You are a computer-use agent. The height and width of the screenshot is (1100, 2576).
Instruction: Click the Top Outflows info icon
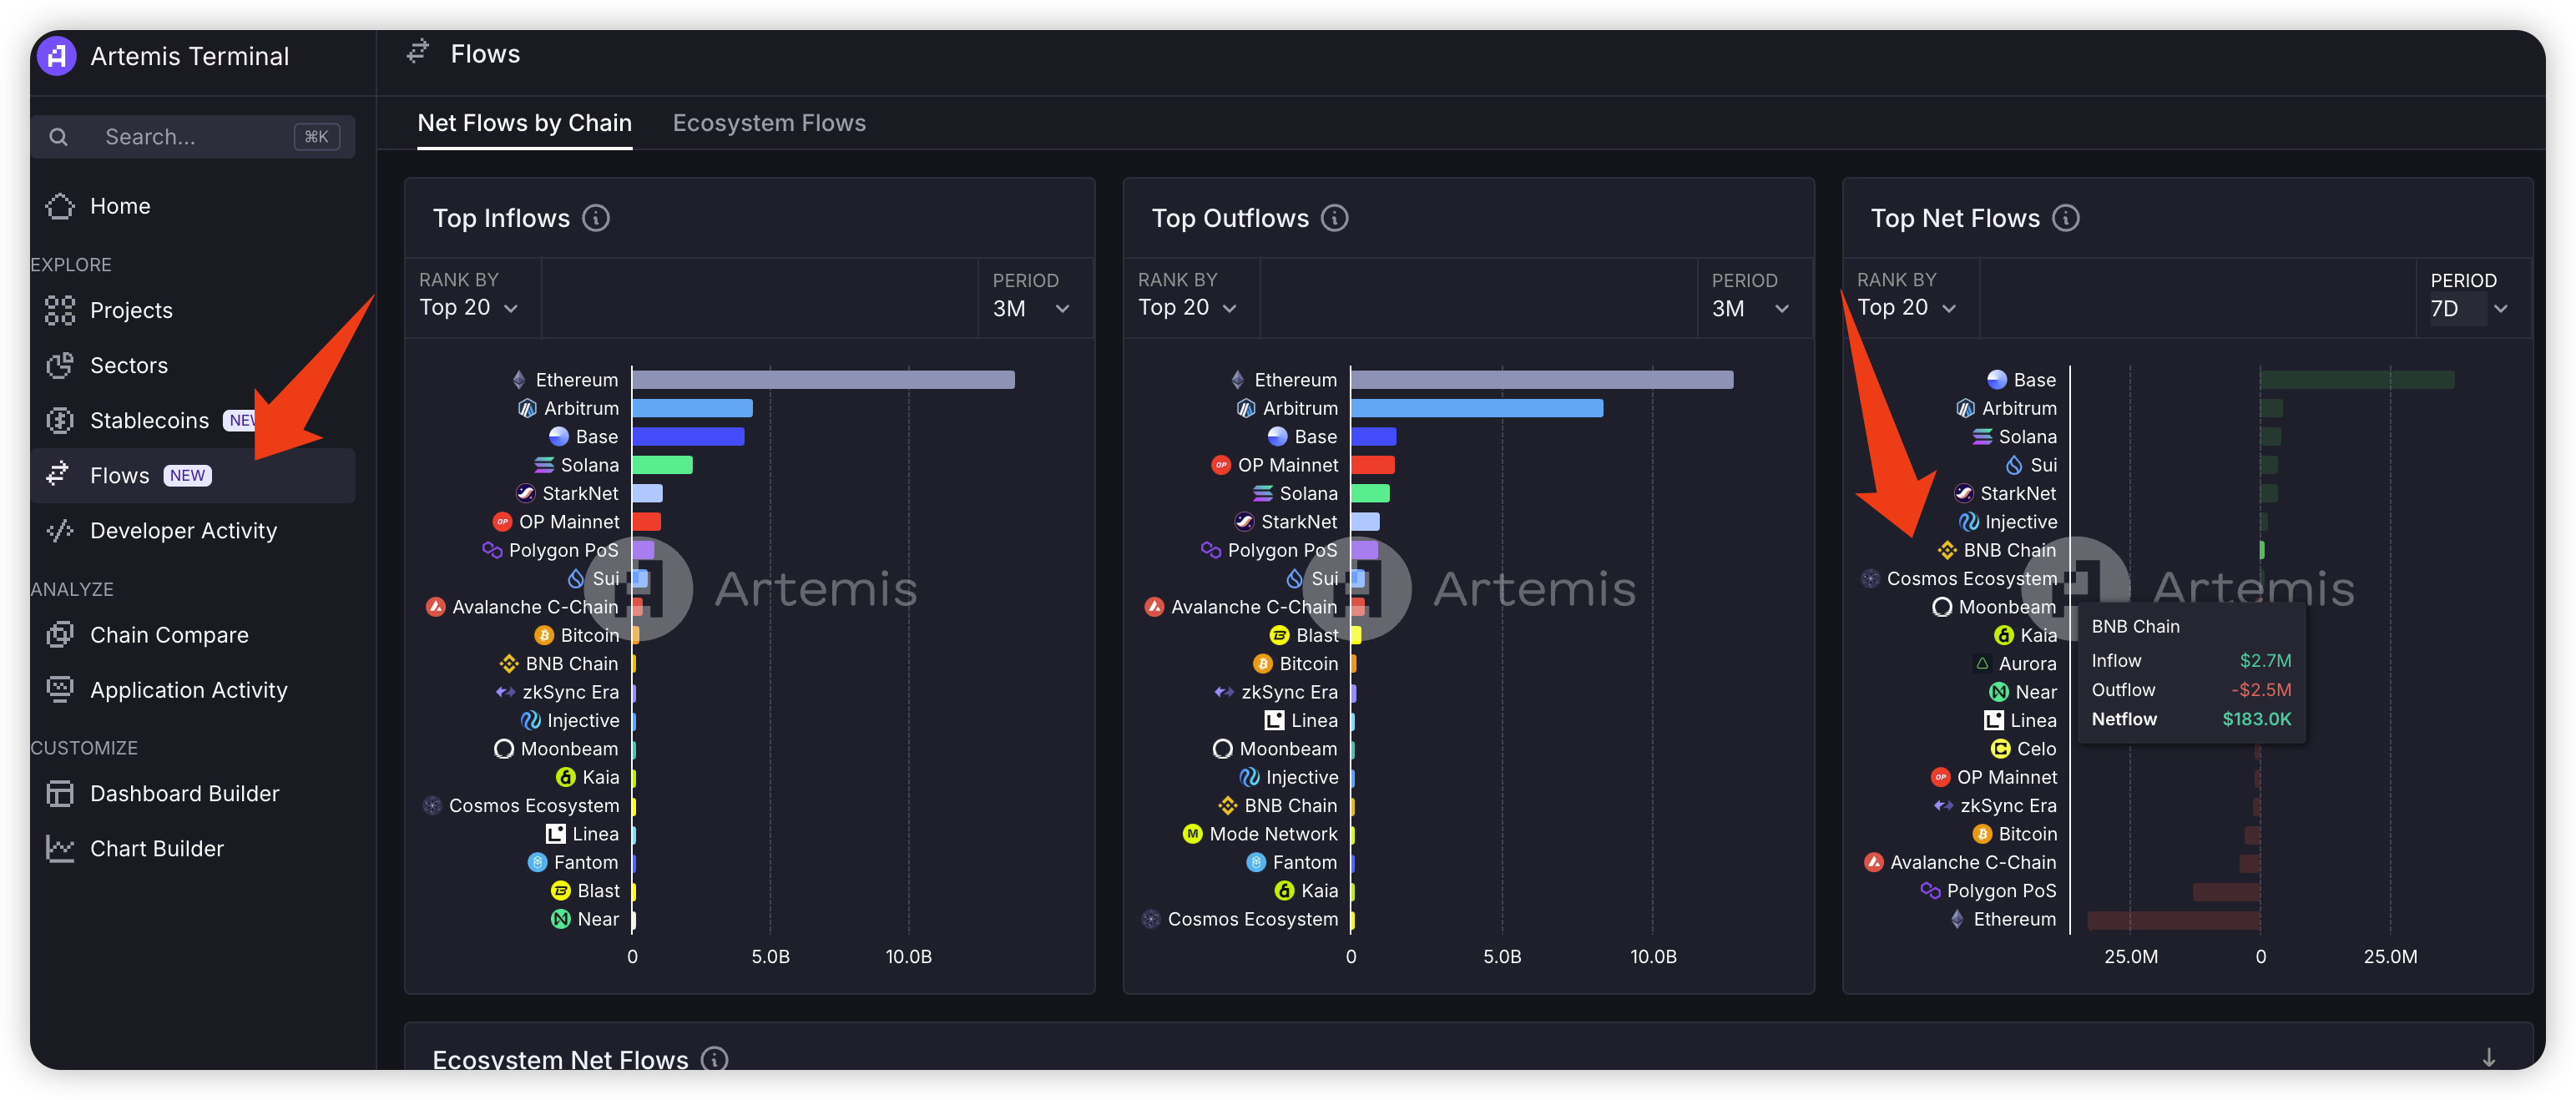point(1334,218)
